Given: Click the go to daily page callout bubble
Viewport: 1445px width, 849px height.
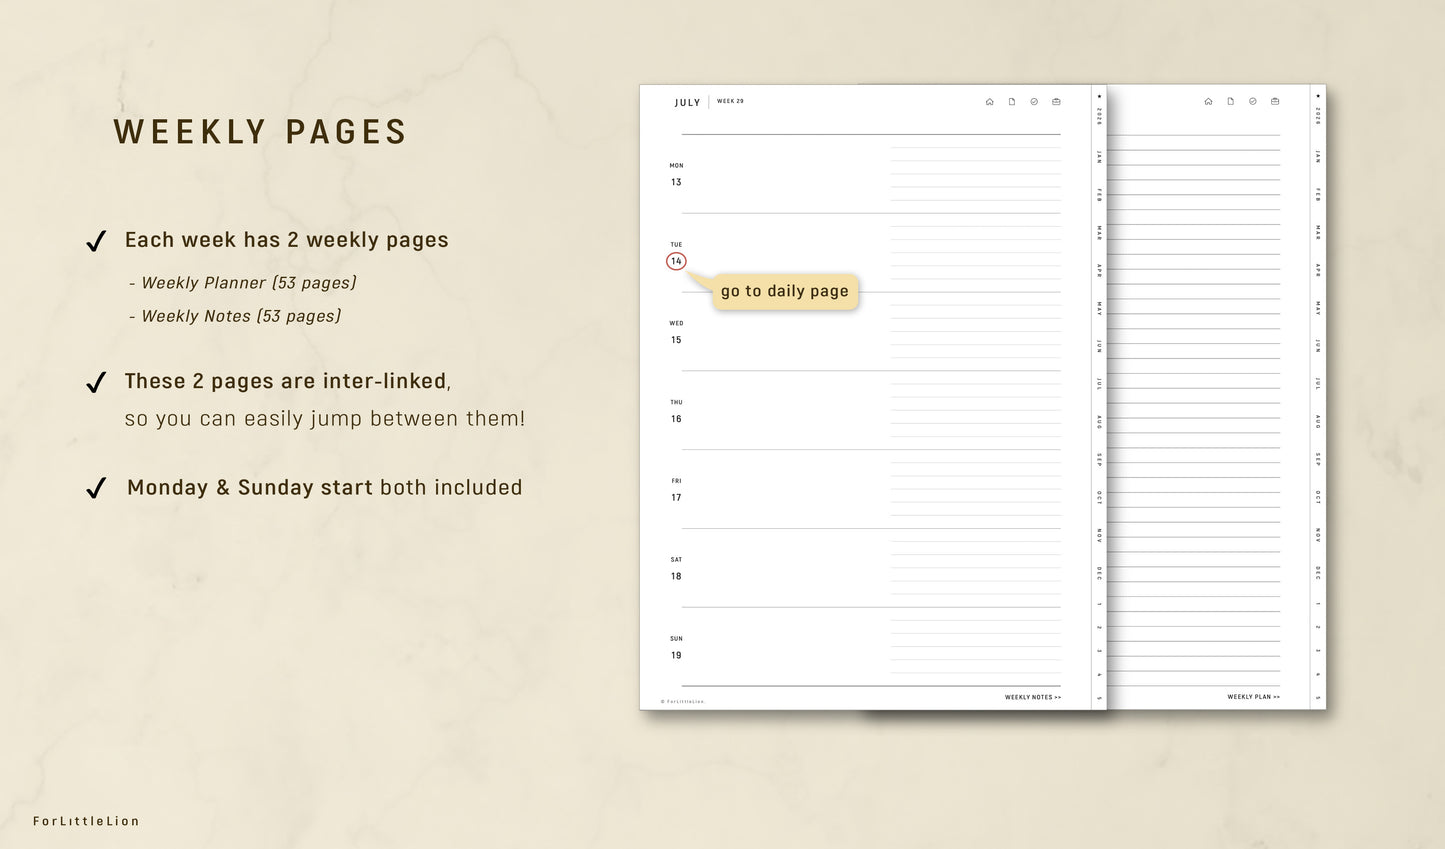Looking at the screenshot, I should (x=784, y=291).
